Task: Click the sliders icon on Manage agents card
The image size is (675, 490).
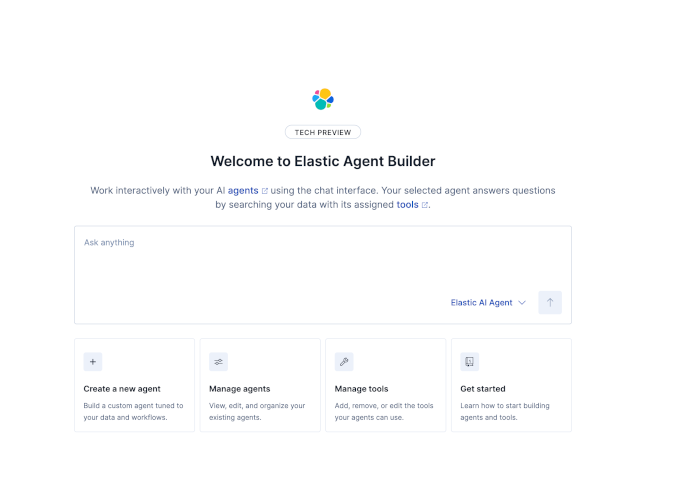Action: point(219,362)
